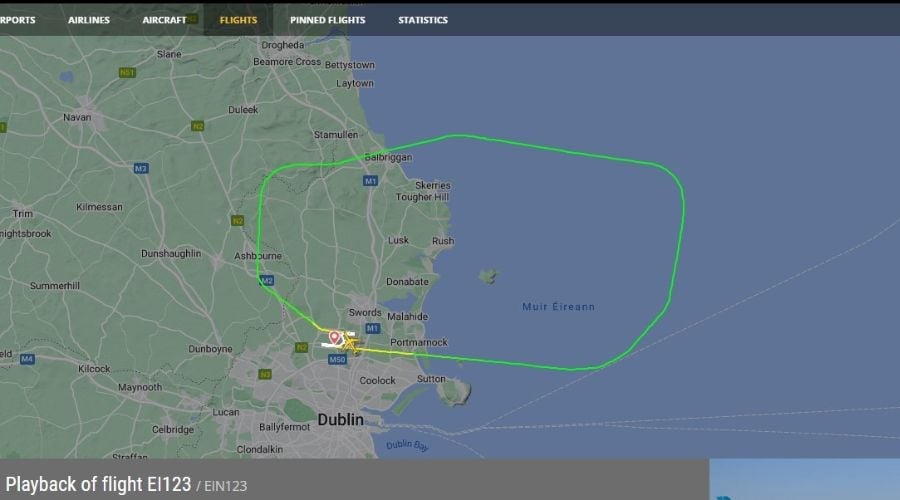Click the Playback of flight EI123 title
900x500 pixels.
point(98,485)
